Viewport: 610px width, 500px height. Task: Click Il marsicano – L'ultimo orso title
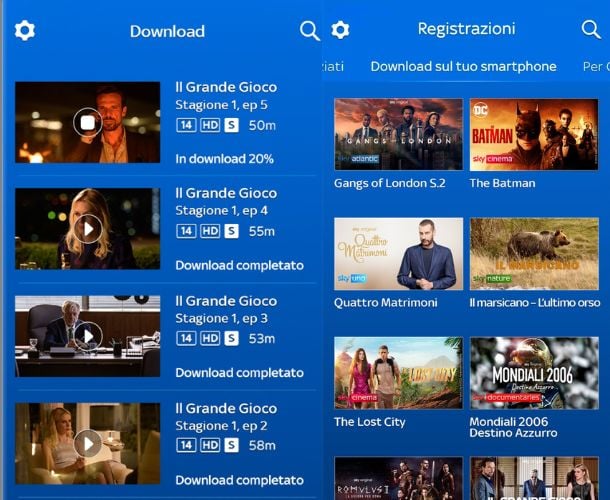pyautogui.click(x=535, y=303)
